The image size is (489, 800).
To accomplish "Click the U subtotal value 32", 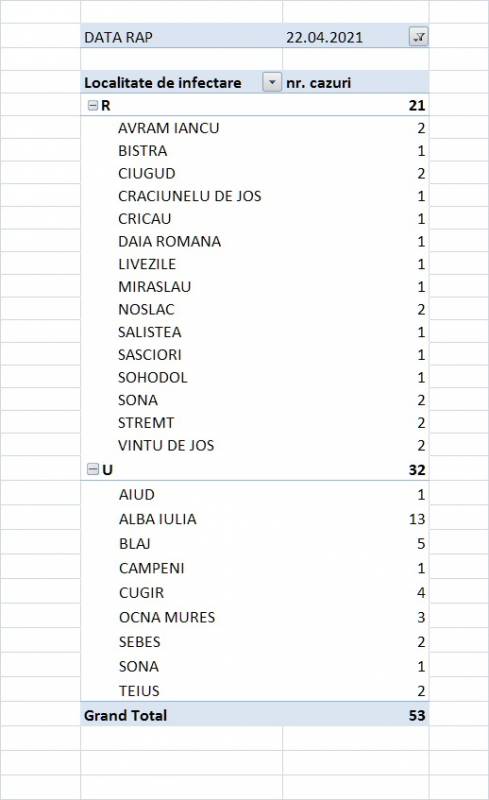I will point(417,469).
